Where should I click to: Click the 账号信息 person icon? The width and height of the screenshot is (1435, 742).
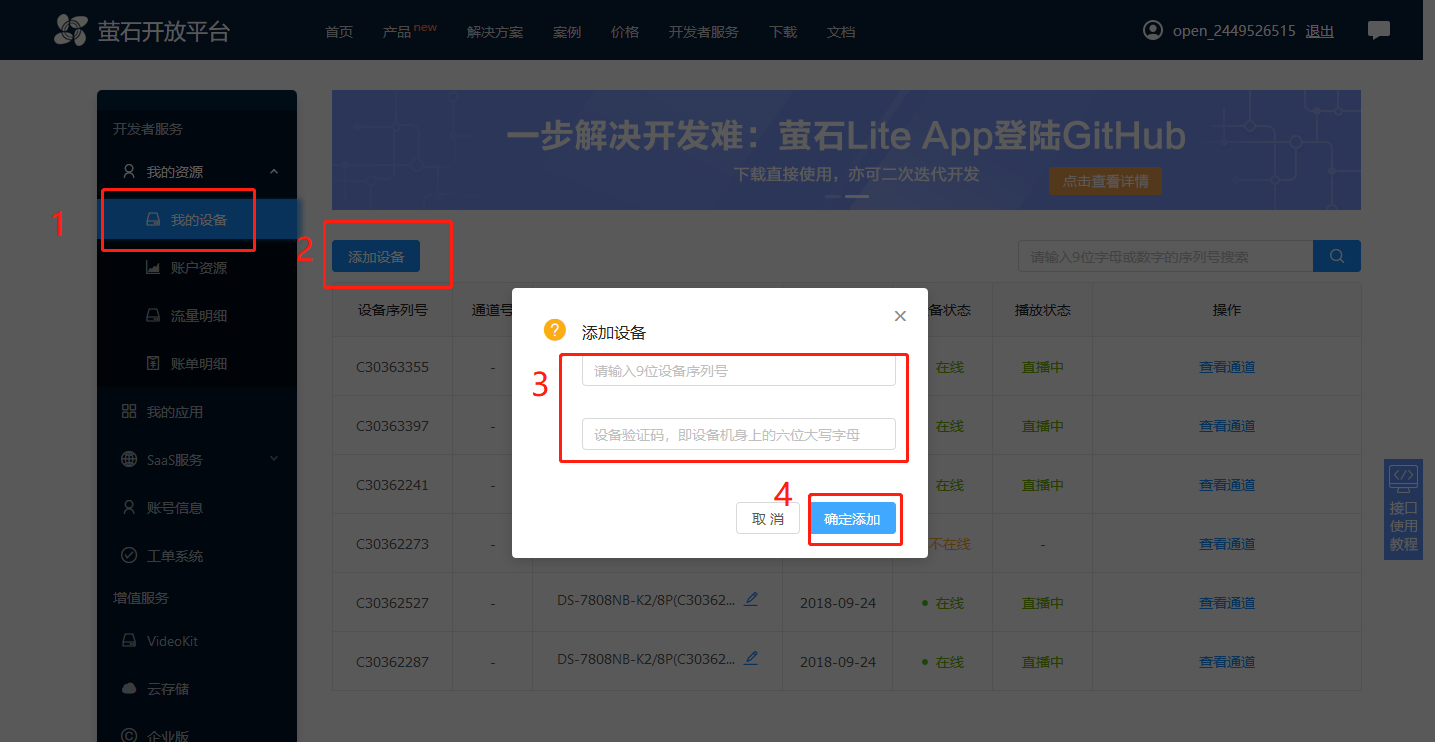click(128, 507)
